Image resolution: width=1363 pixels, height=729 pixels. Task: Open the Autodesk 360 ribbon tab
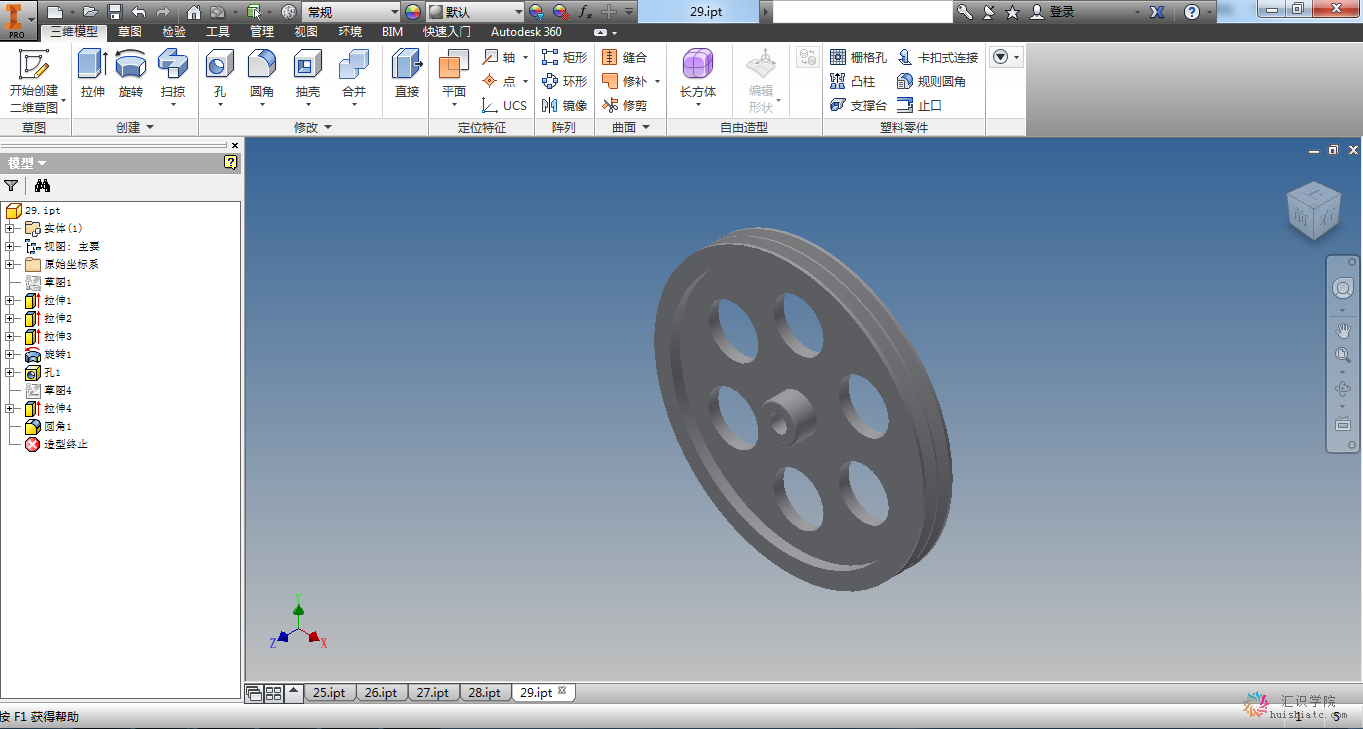[526, 32]
